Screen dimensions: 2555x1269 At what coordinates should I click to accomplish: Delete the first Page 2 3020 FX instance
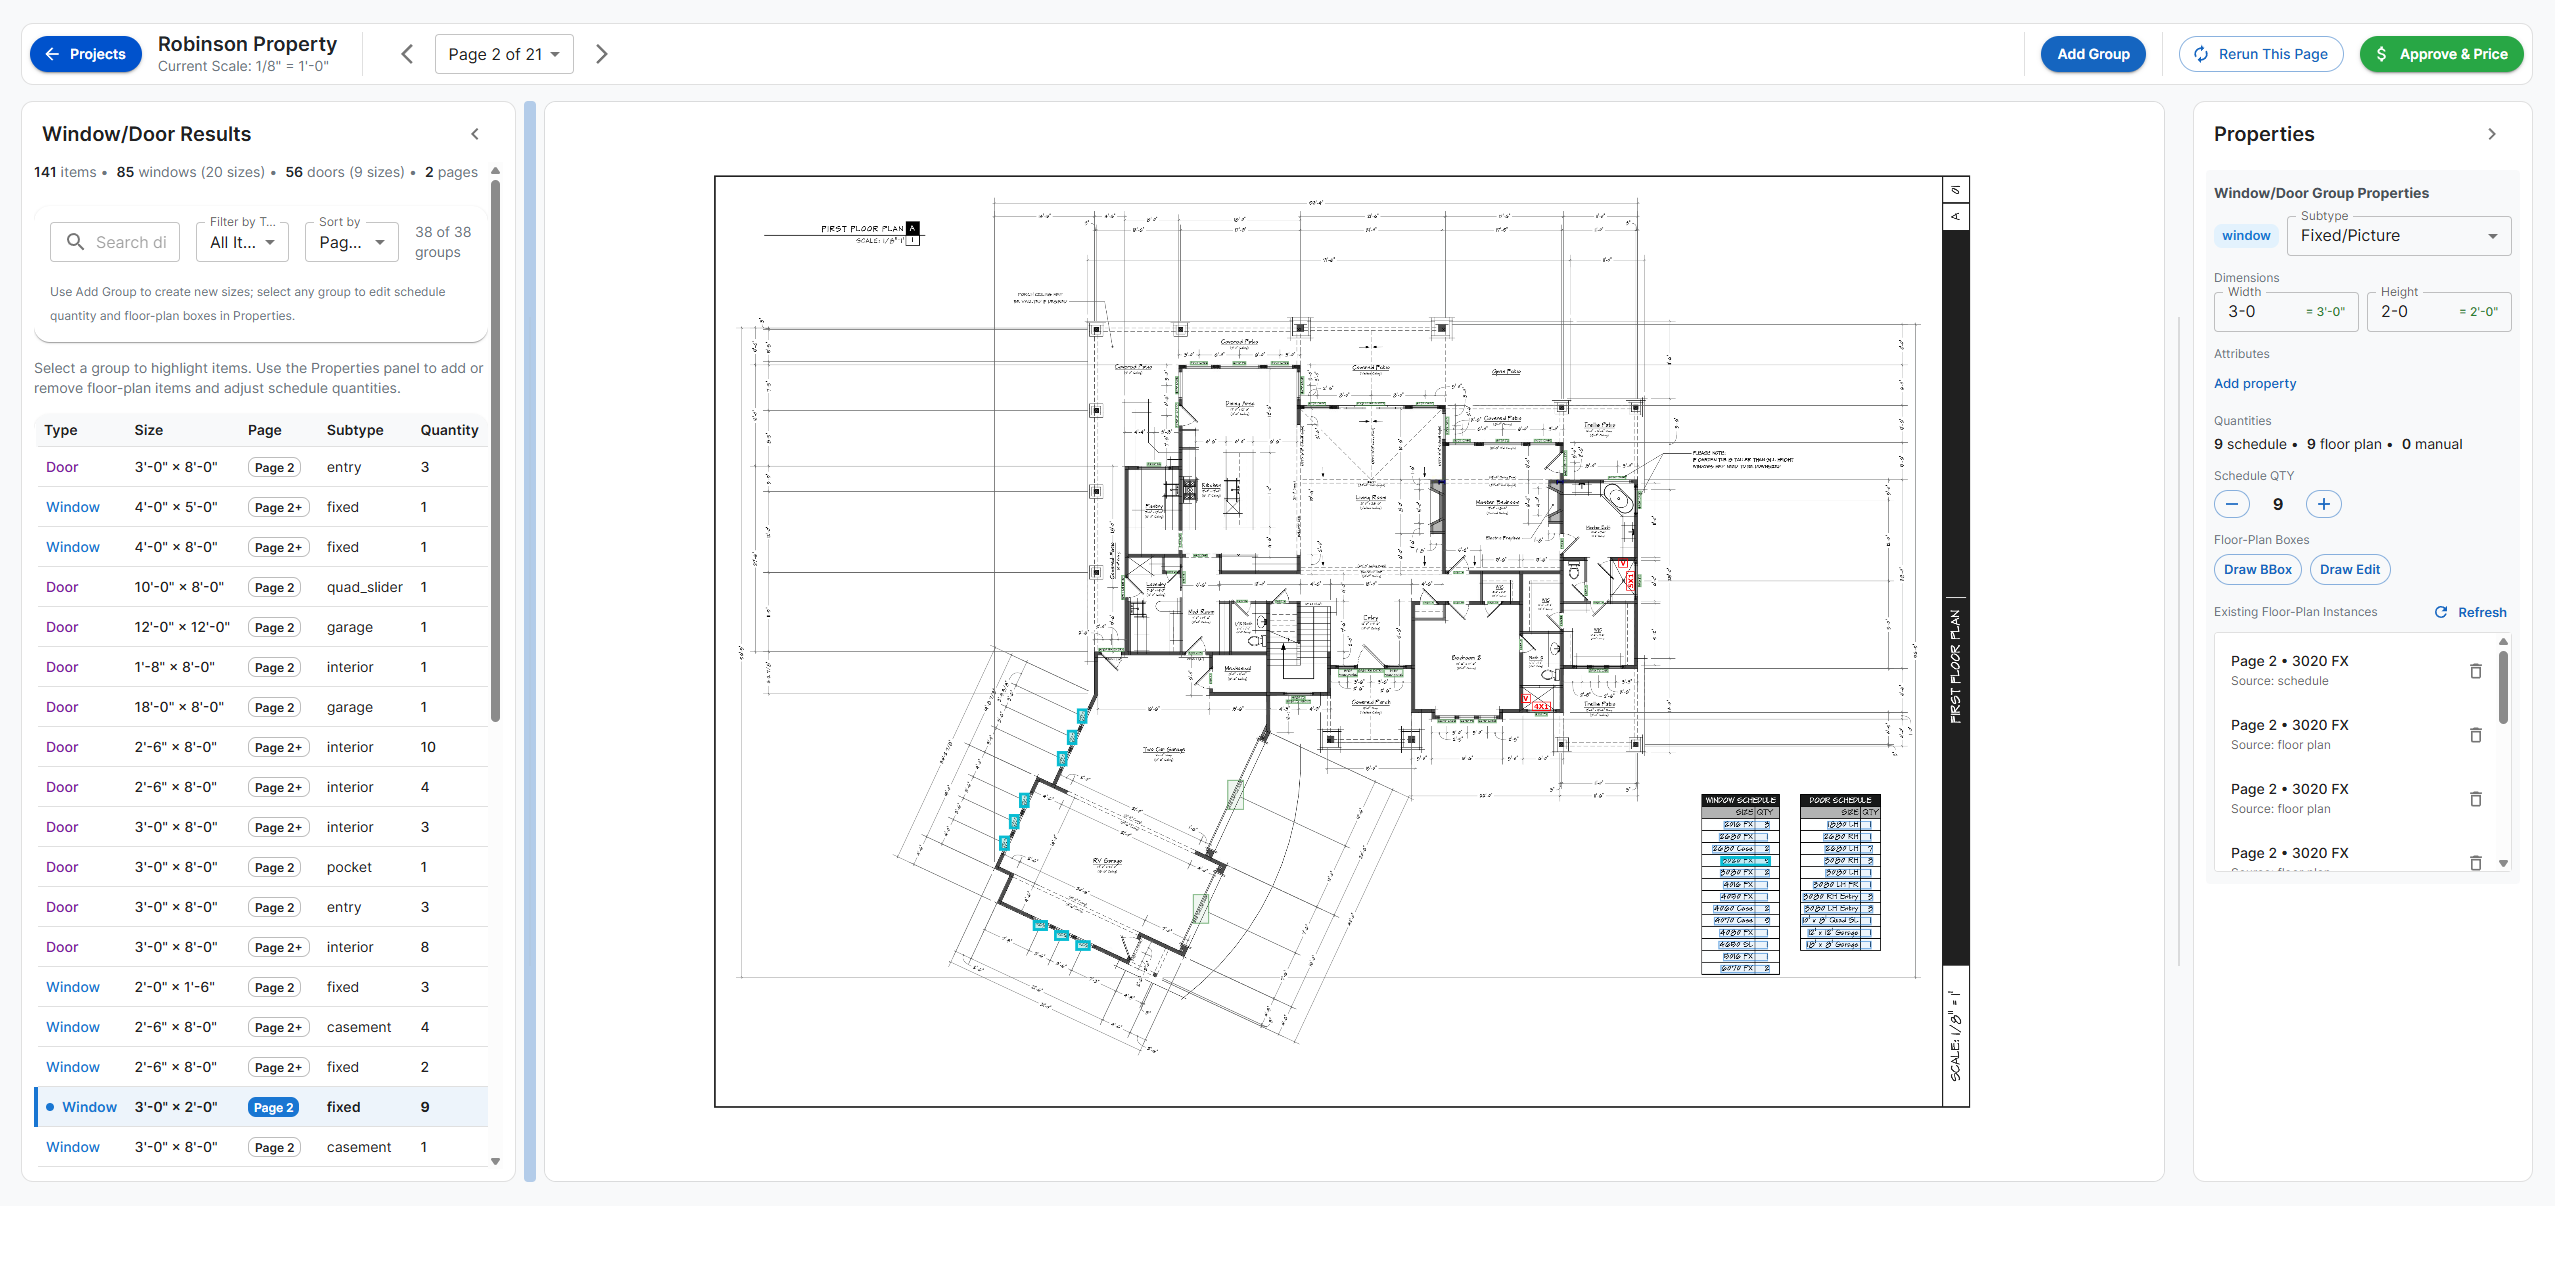[x=2477, y=671]
